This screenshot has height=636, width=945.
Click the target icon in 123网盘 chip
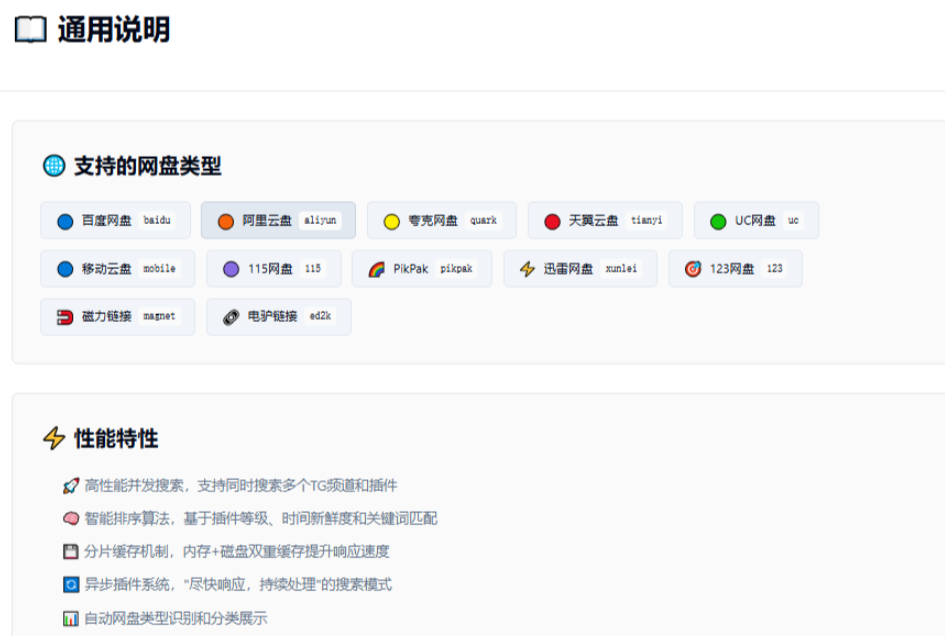coord(693,269)
